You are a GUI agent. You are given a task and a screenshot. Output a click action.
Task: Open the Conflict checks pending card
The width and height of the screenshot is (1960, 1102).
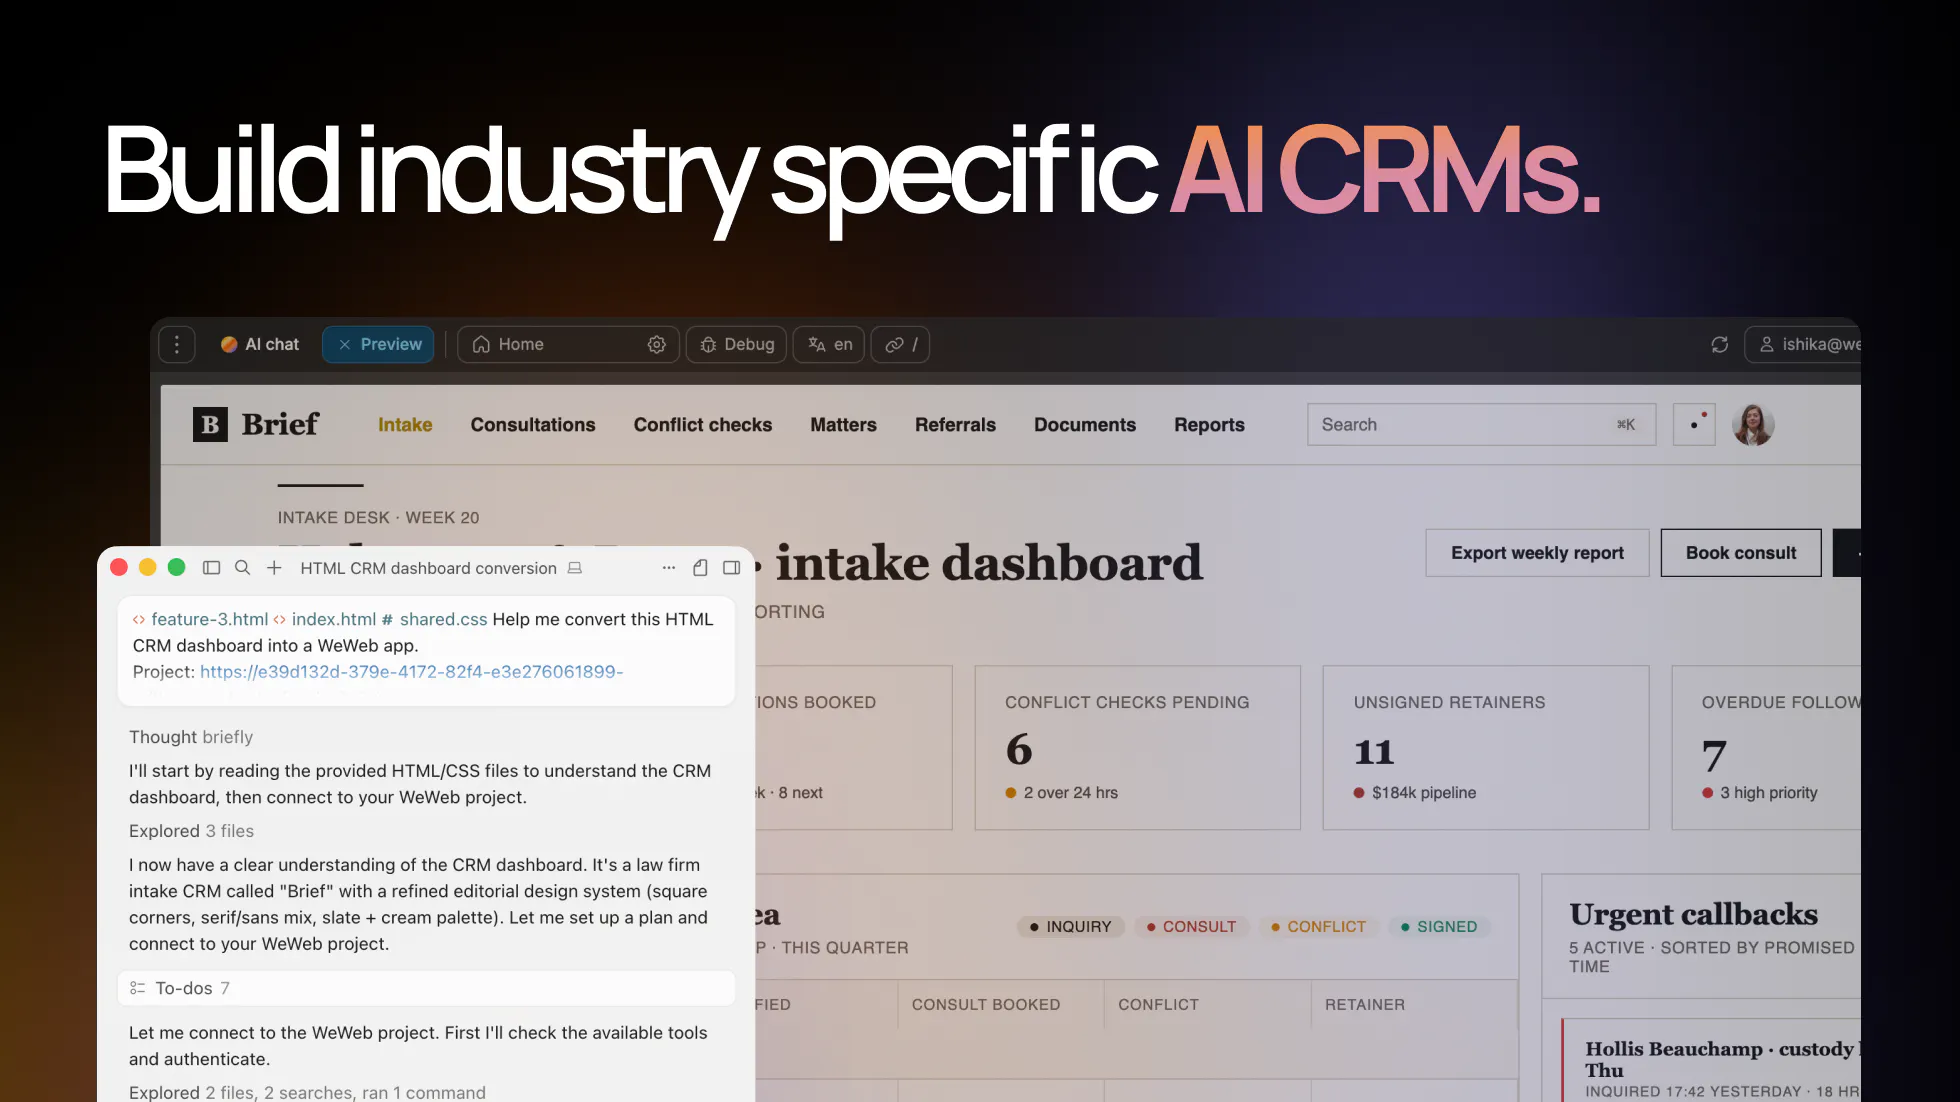tap(1138, 747)
